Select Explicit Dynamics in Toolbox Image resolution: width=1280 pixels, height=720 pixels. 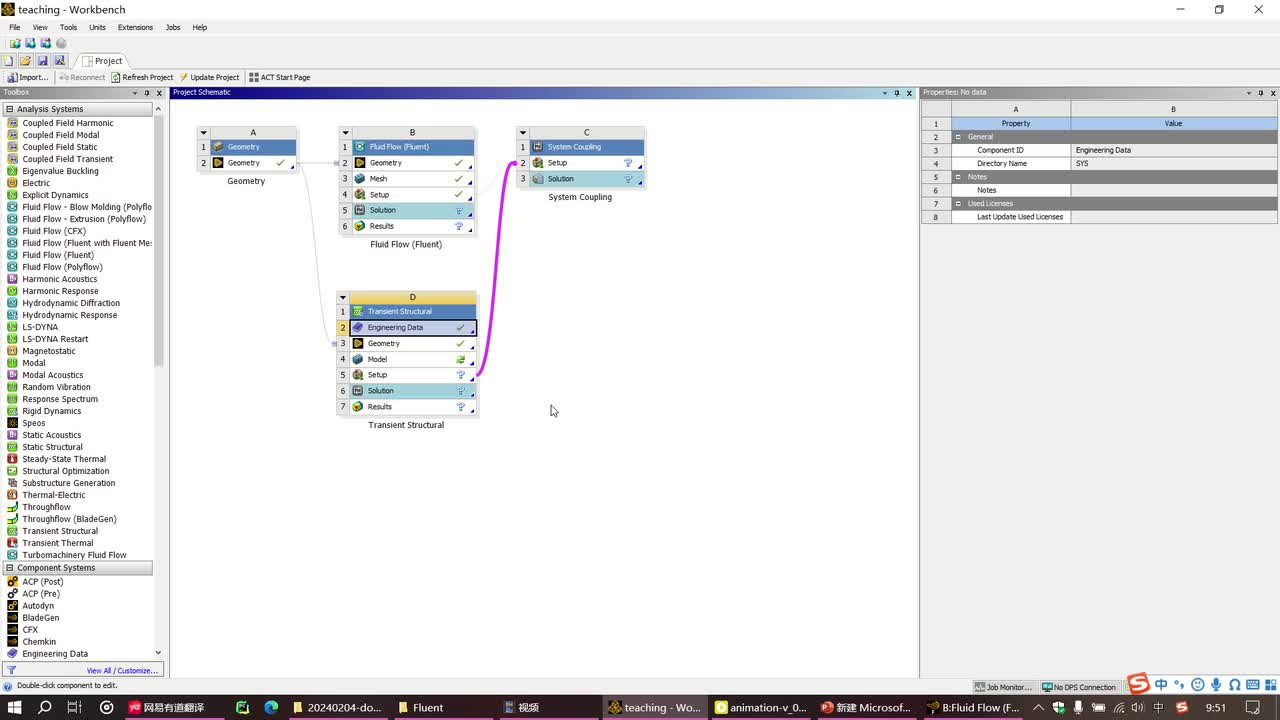point(55,195)
